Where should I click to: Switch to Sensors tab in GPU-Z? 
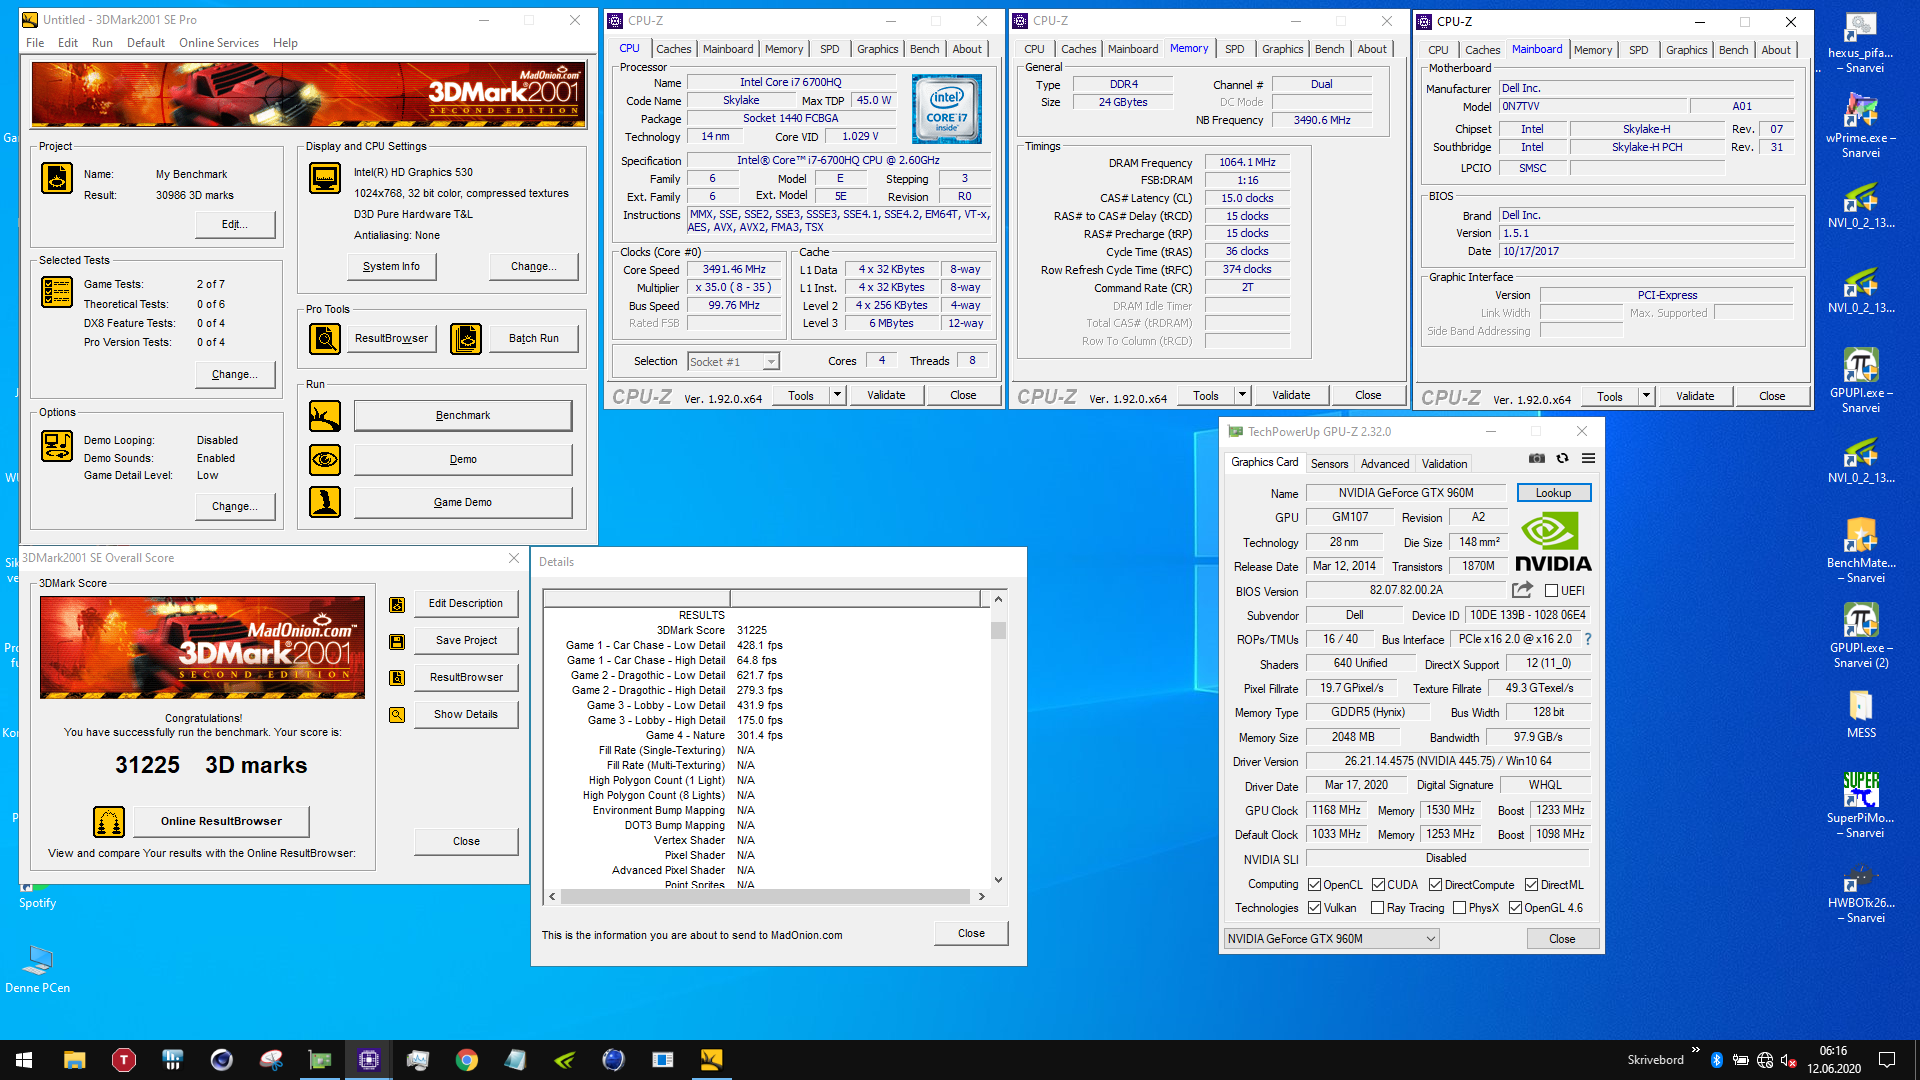point(1329,464)
